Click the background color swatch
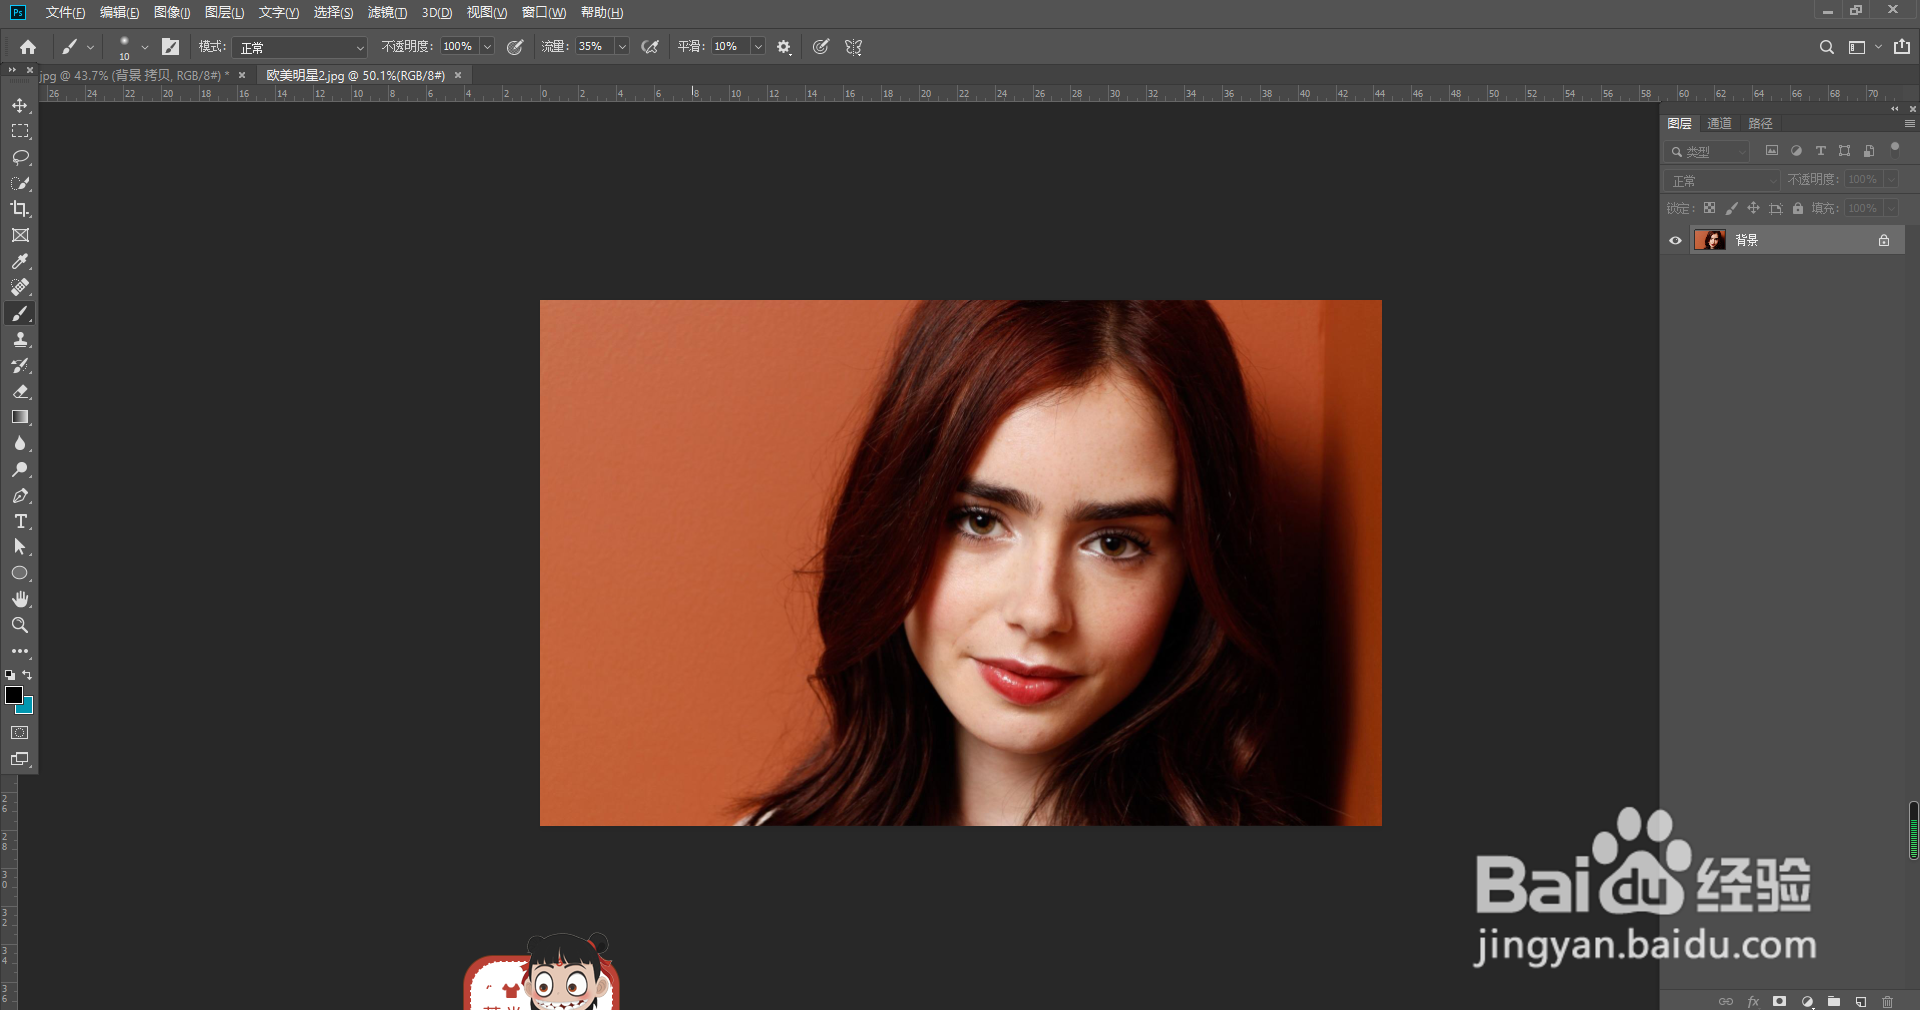Image resolution: width=1920 pixels, height=1010 pixels. point(27,707)
